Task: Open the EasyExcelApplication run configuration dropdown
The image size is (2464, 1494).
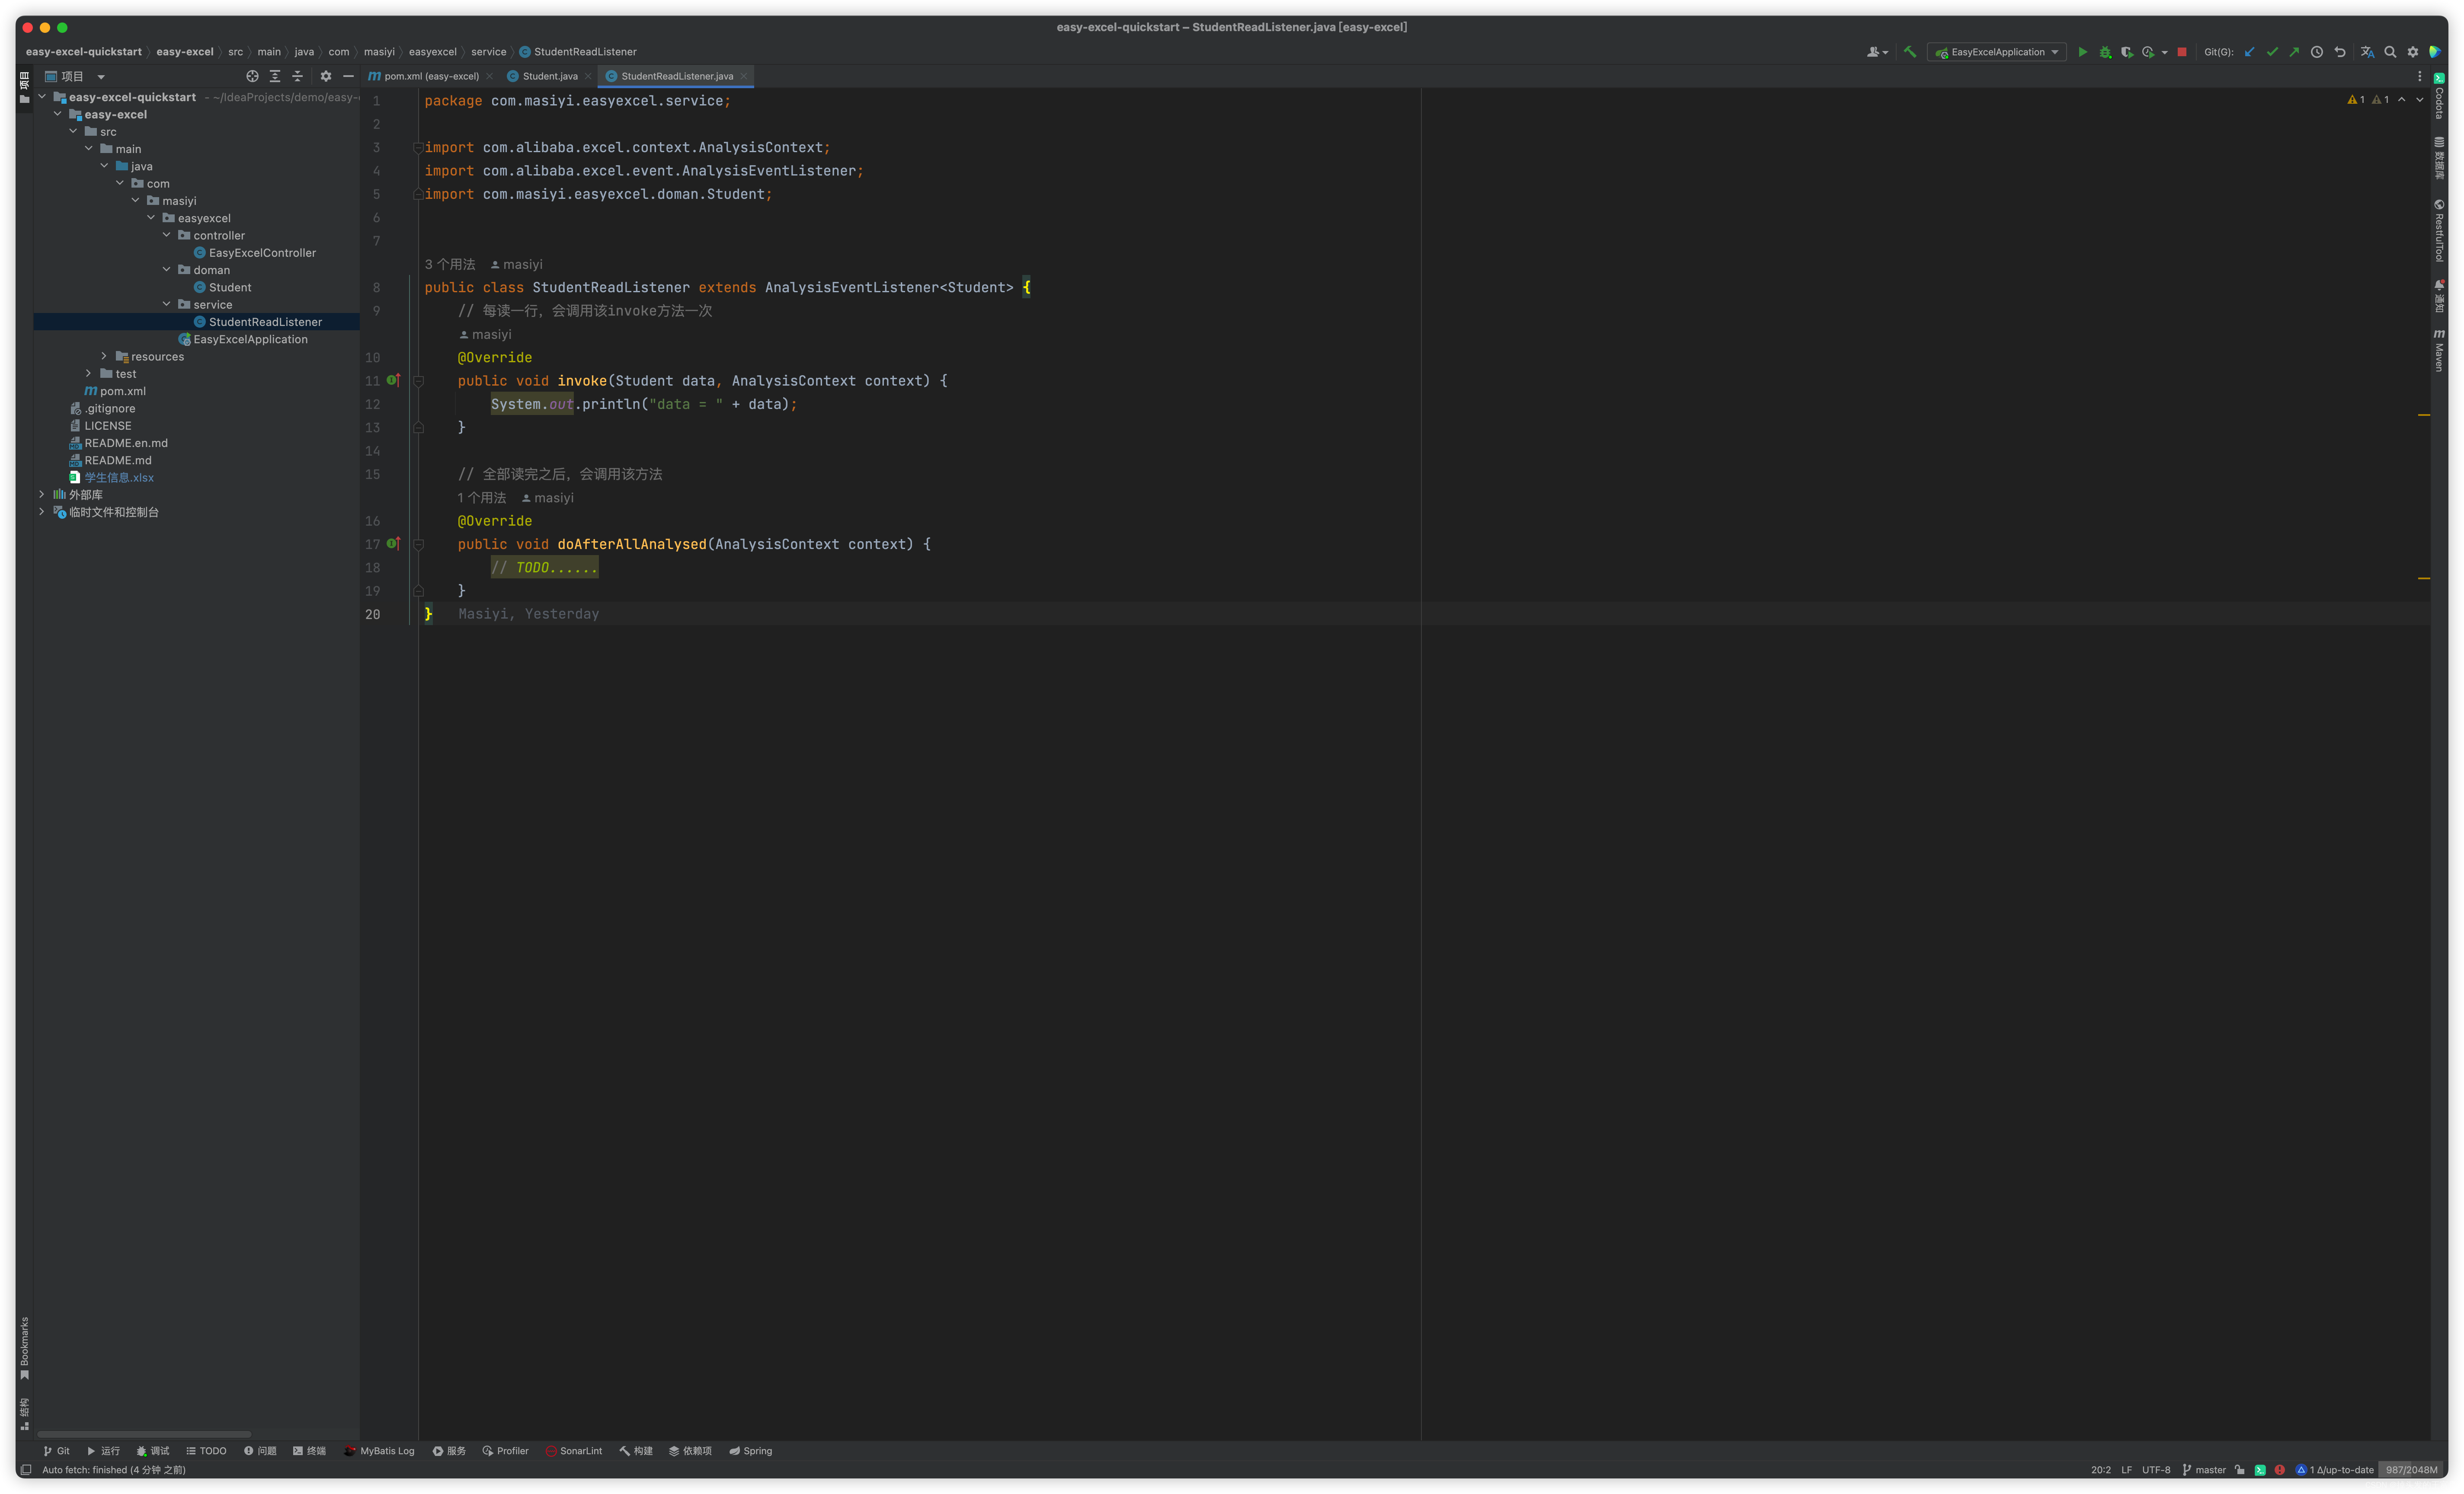Action: click(1998, 52)
